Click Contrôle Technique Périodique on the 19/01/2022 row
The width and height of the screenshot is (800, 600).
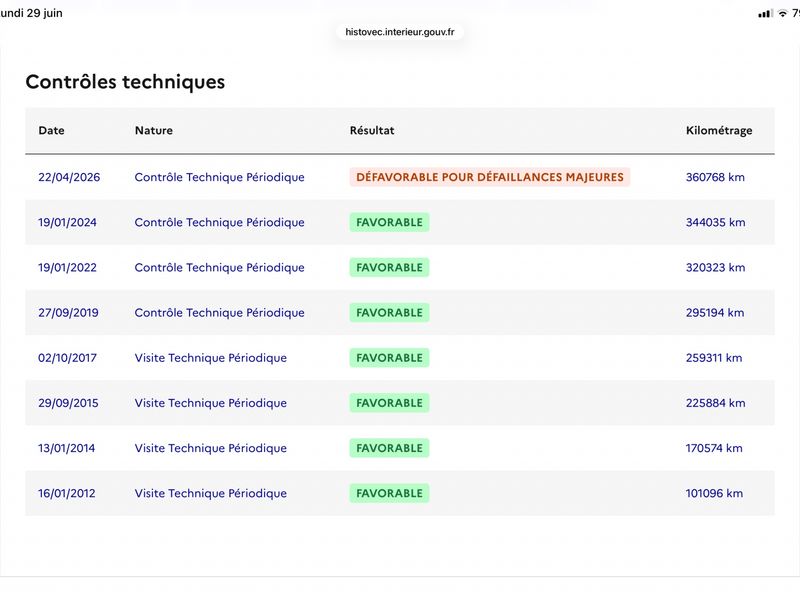pos(219,267)
